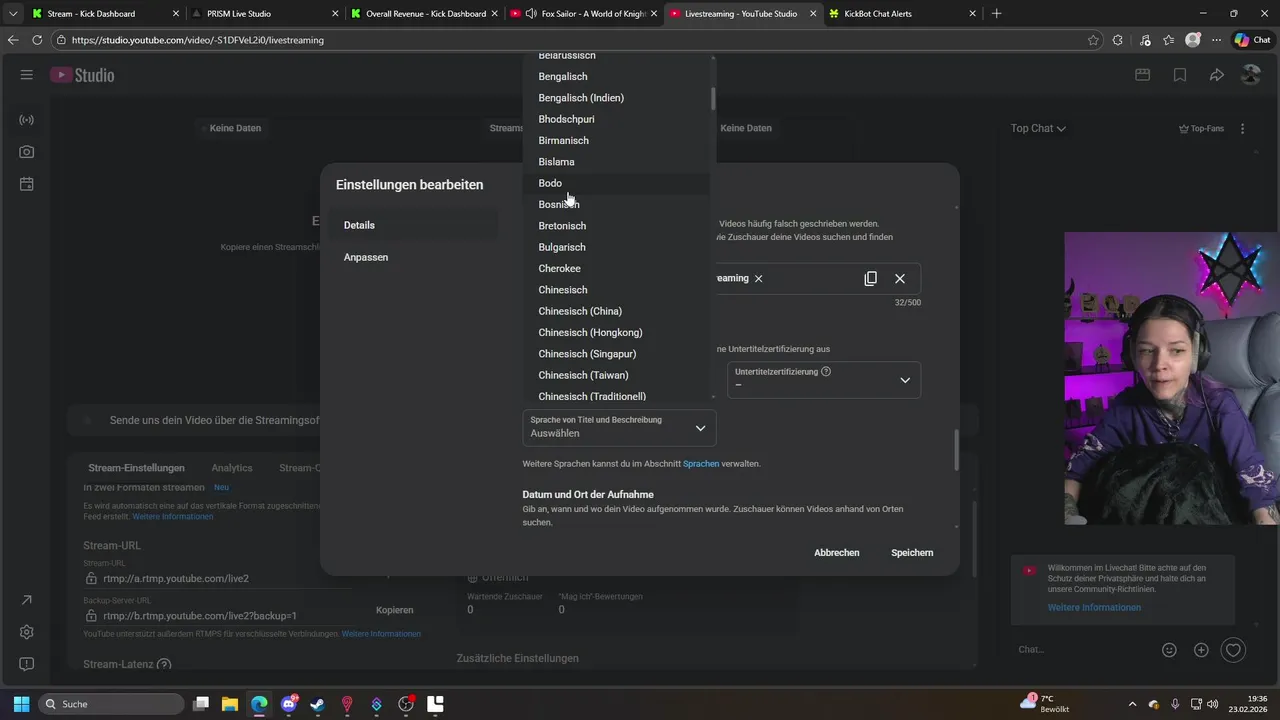
Task: Open the browser tab list chevron
Action: click(x=13, y=14)
